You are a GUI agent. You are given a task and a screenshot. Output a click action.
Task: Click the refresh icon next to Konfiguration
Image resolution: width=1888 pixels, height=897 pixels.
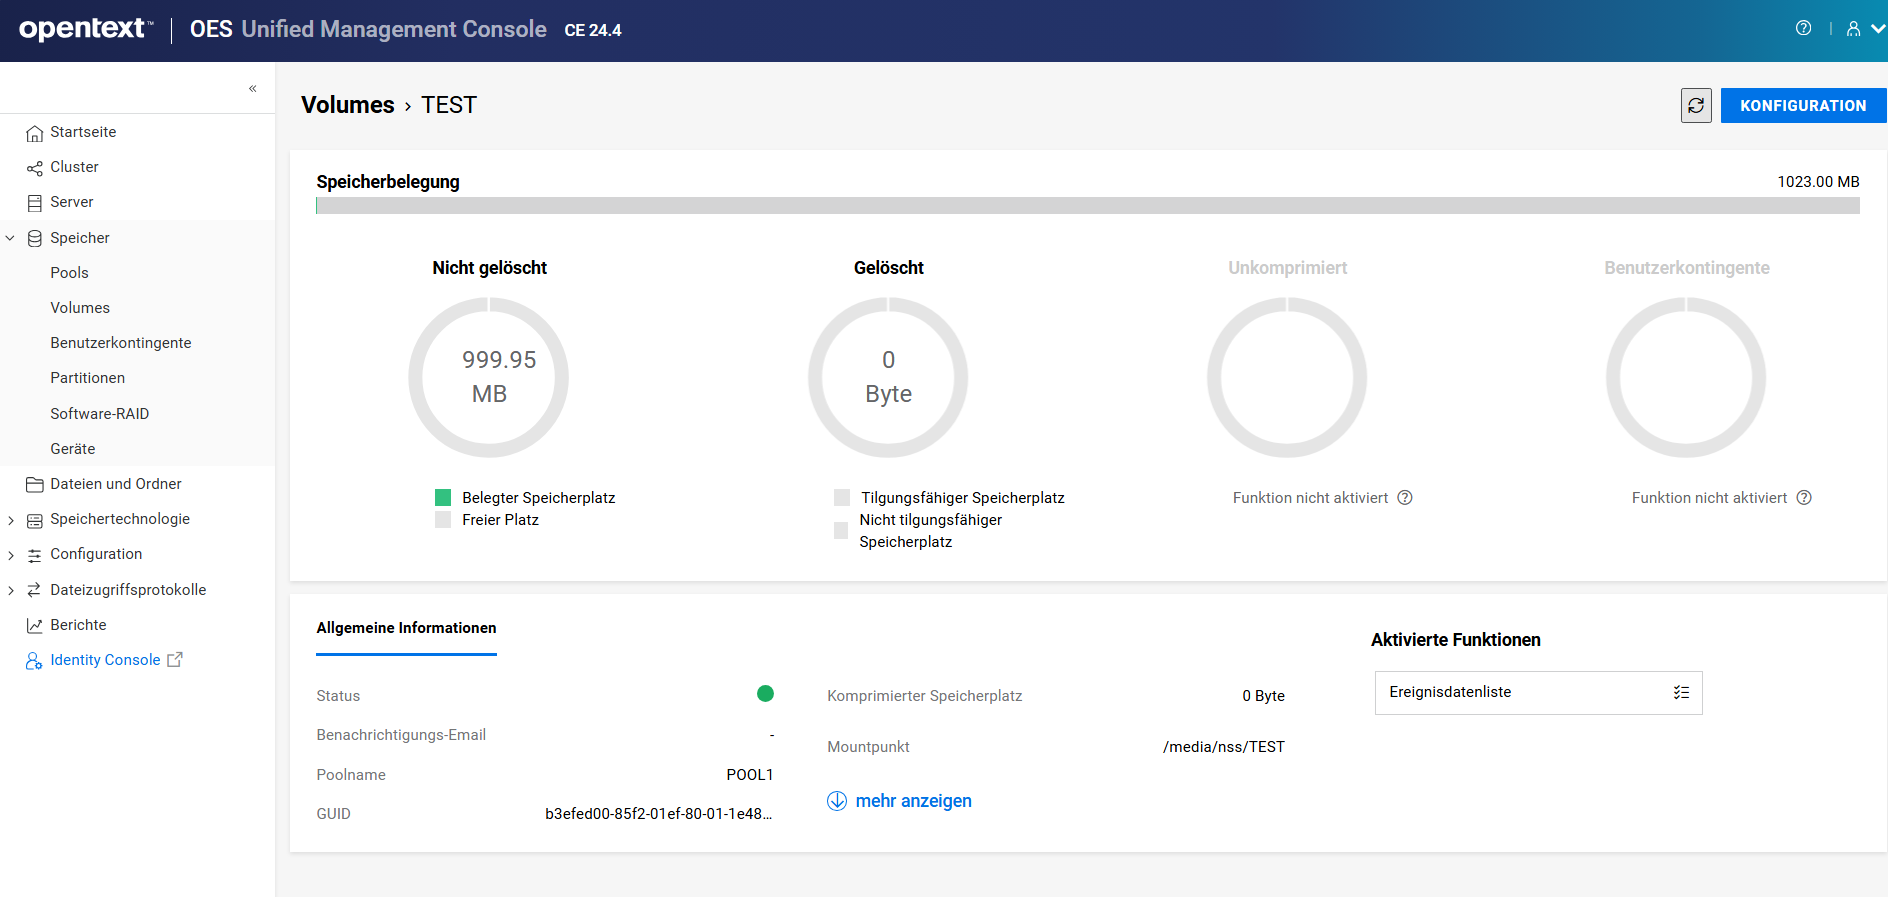click(1696, 105)
